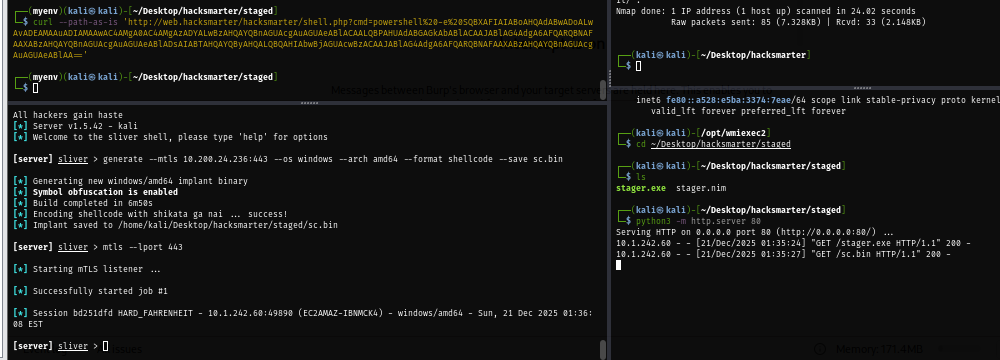Viewport: 1000px width, 360px height.
Task: Click the 'inet6 fe80::a528' address line
Action: tap(818, 100)
